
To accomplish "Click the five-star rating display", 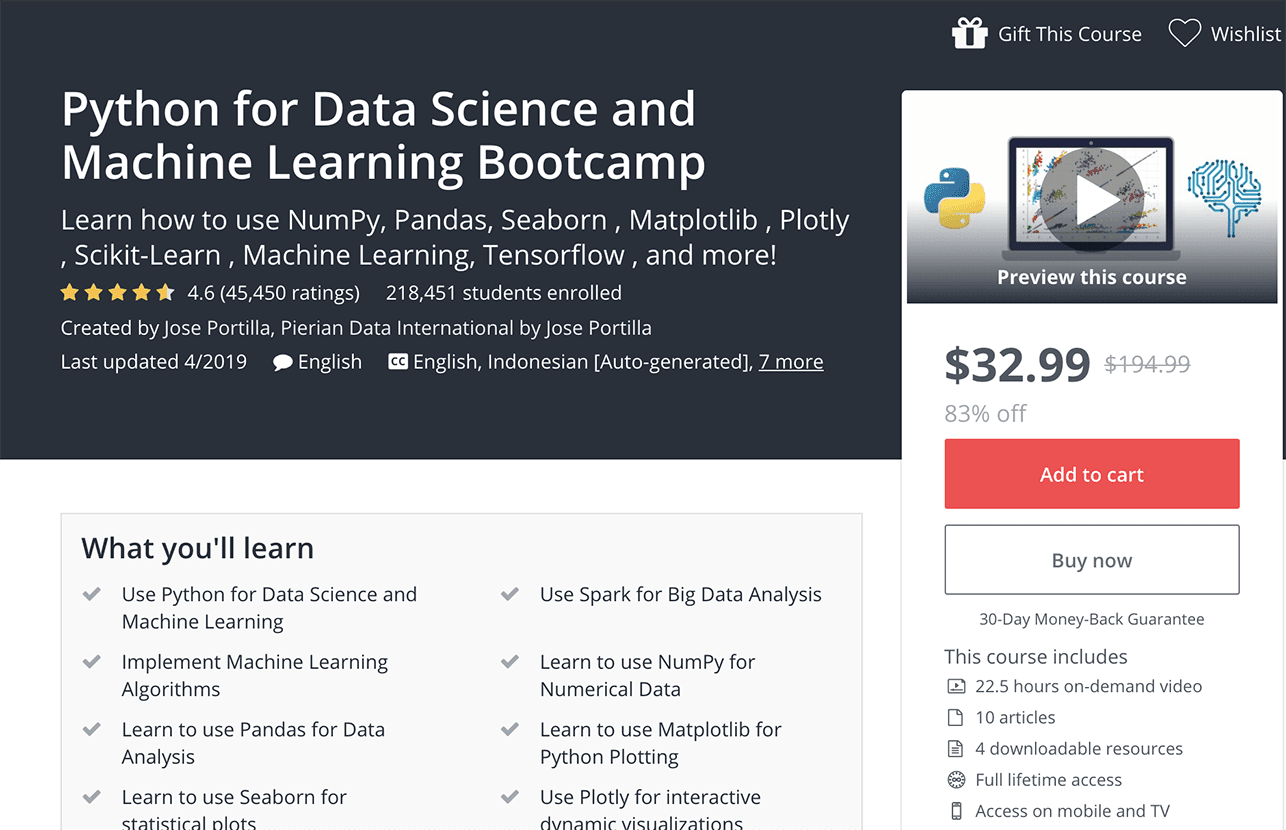I will pos(118,293).
